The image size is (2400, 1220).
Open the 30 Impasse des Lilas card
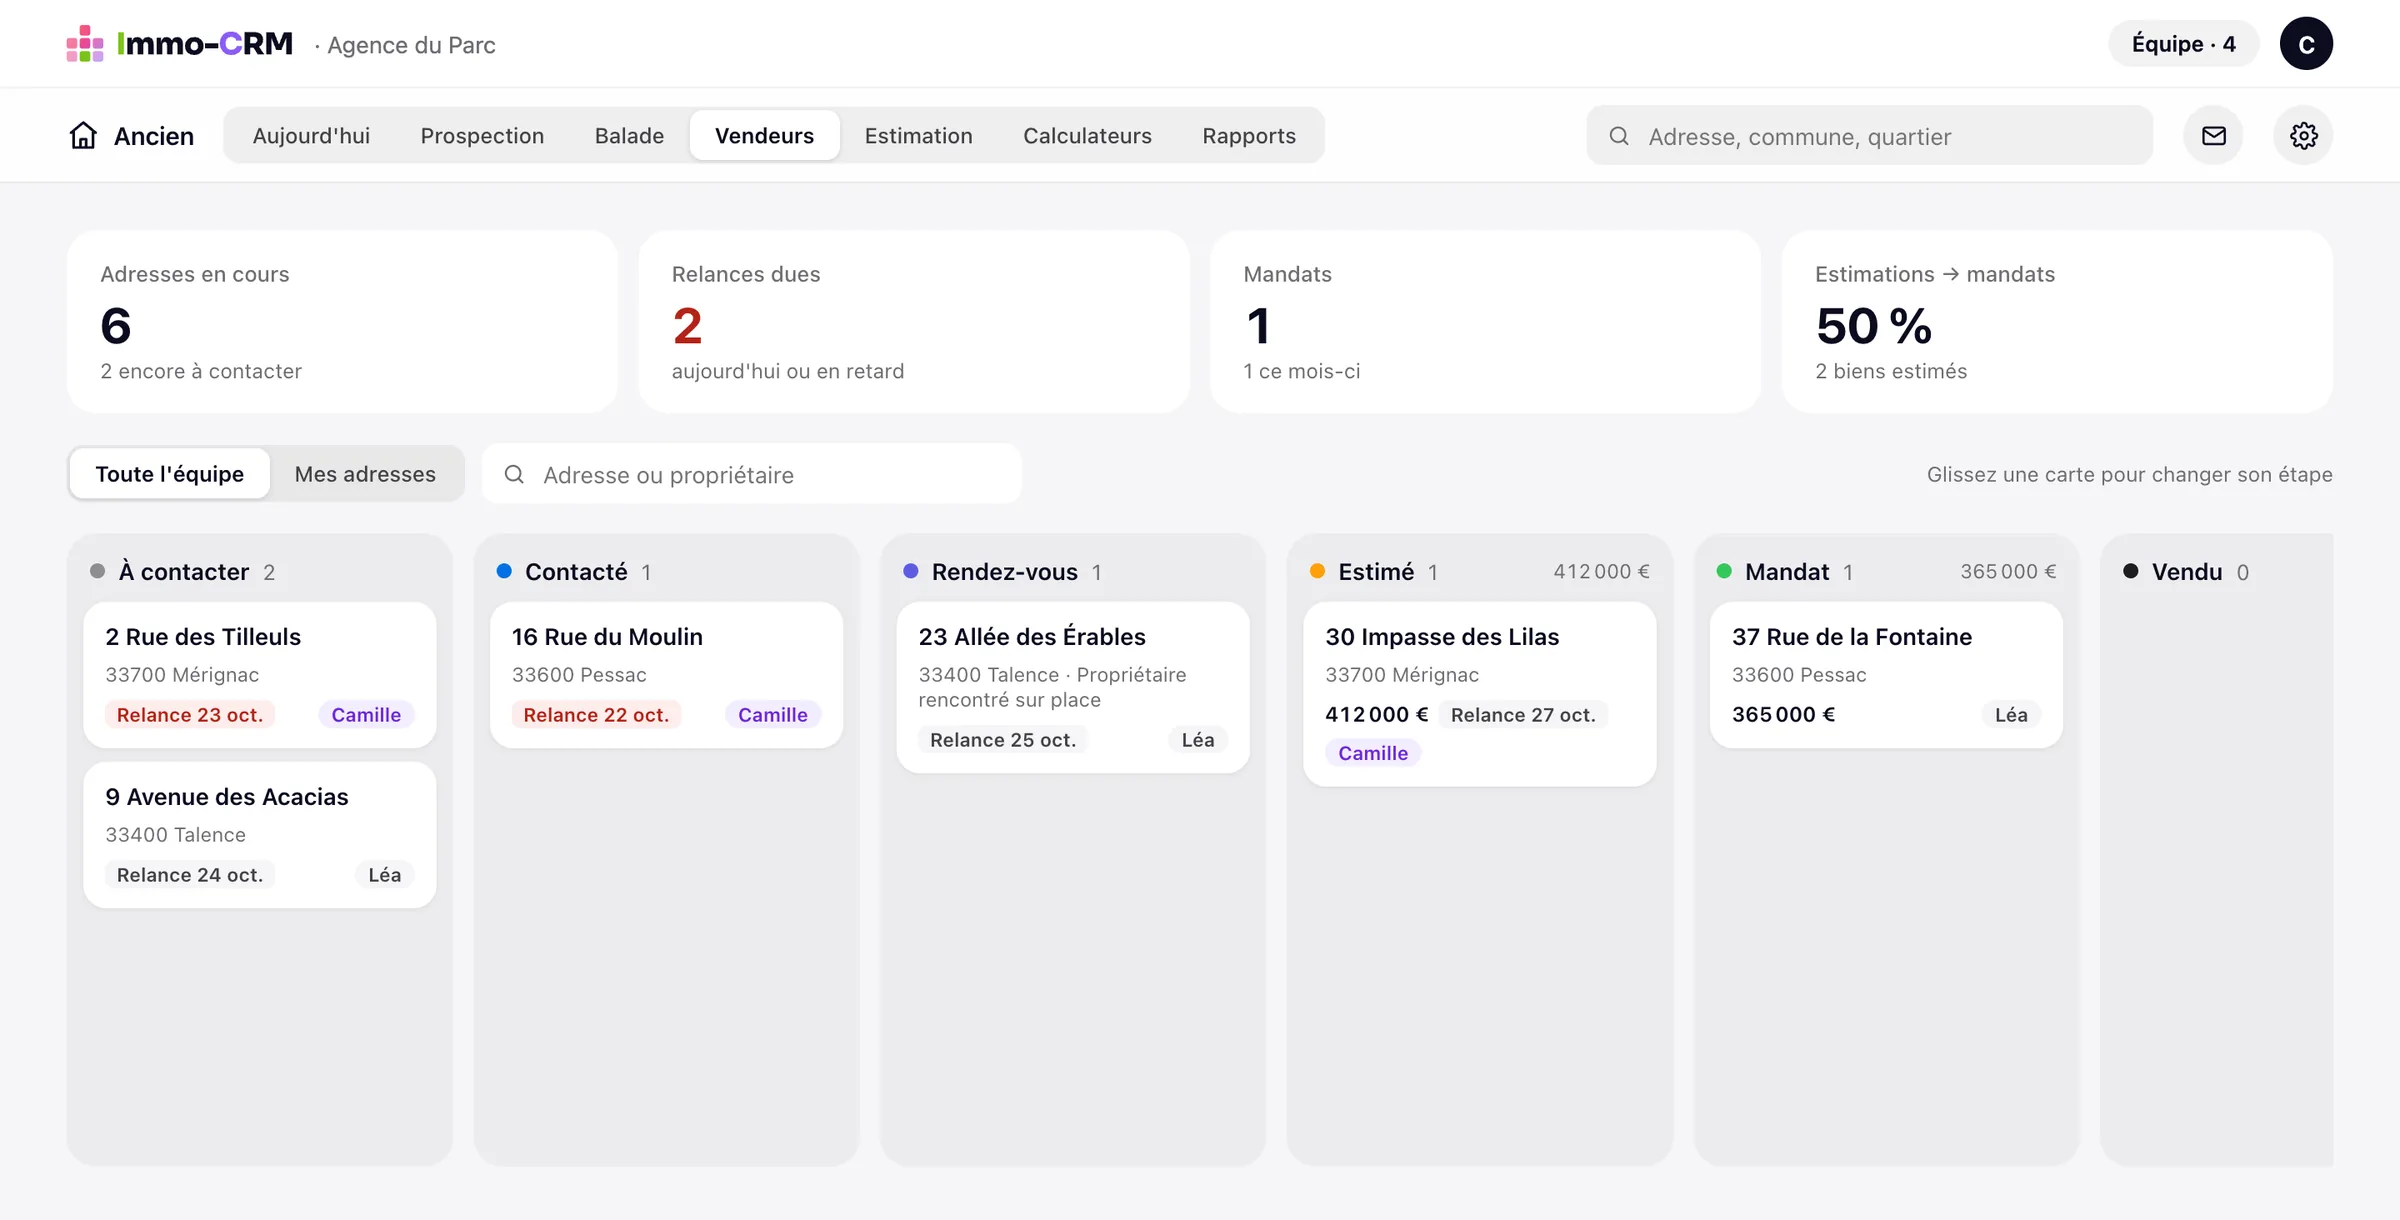(1480, 693)
